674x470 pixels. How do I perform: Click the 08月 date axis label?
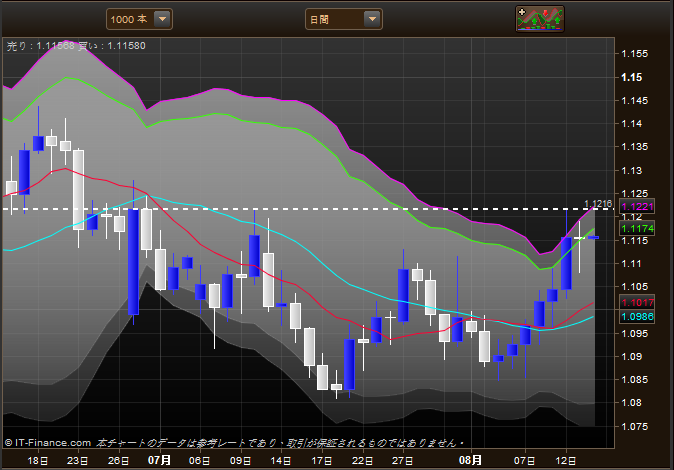coord(470,461)
